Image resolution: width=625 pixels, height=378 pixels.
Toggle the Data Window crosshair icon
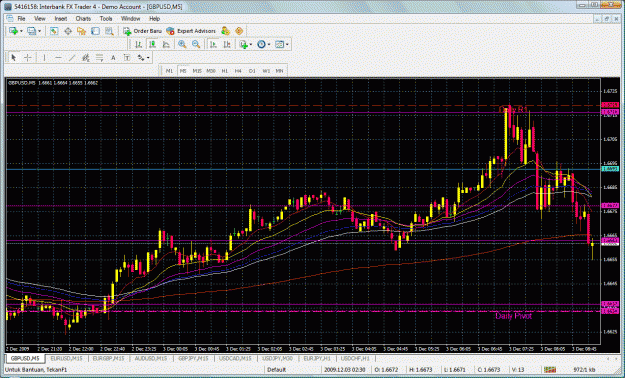coord(68,31)
